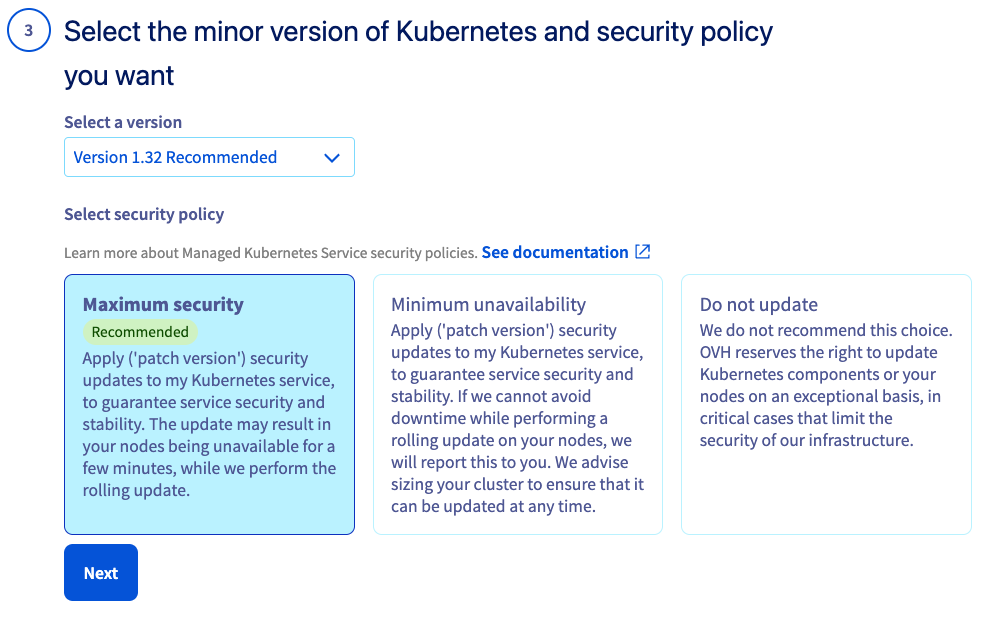Open the Version 1.32 Recommended dropdown

click(x=209, y=157)
